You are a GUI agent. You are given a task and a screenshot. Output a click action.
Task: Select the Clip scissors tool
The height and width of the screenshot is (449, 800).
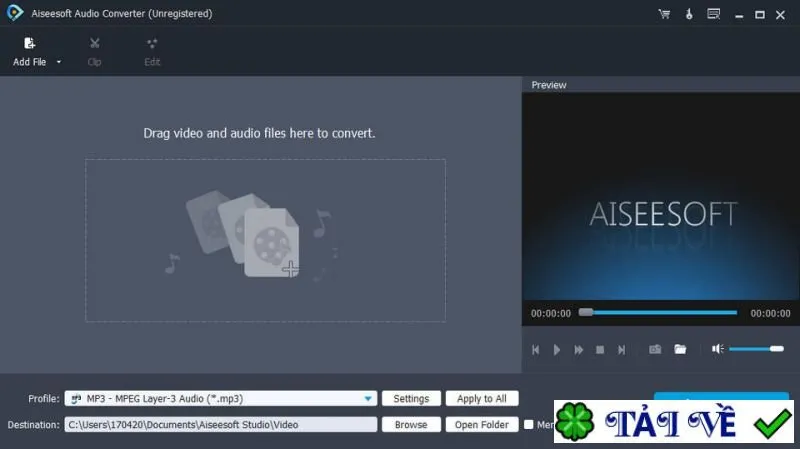(x=94, y=52)
